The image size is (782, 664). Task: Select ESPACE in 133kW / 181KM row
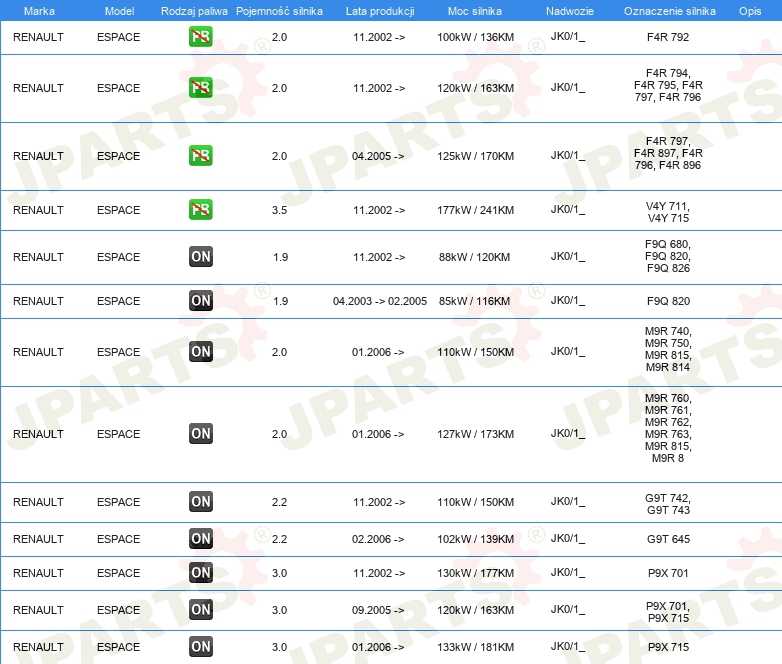pyautogui.click(x=118, y=647)
